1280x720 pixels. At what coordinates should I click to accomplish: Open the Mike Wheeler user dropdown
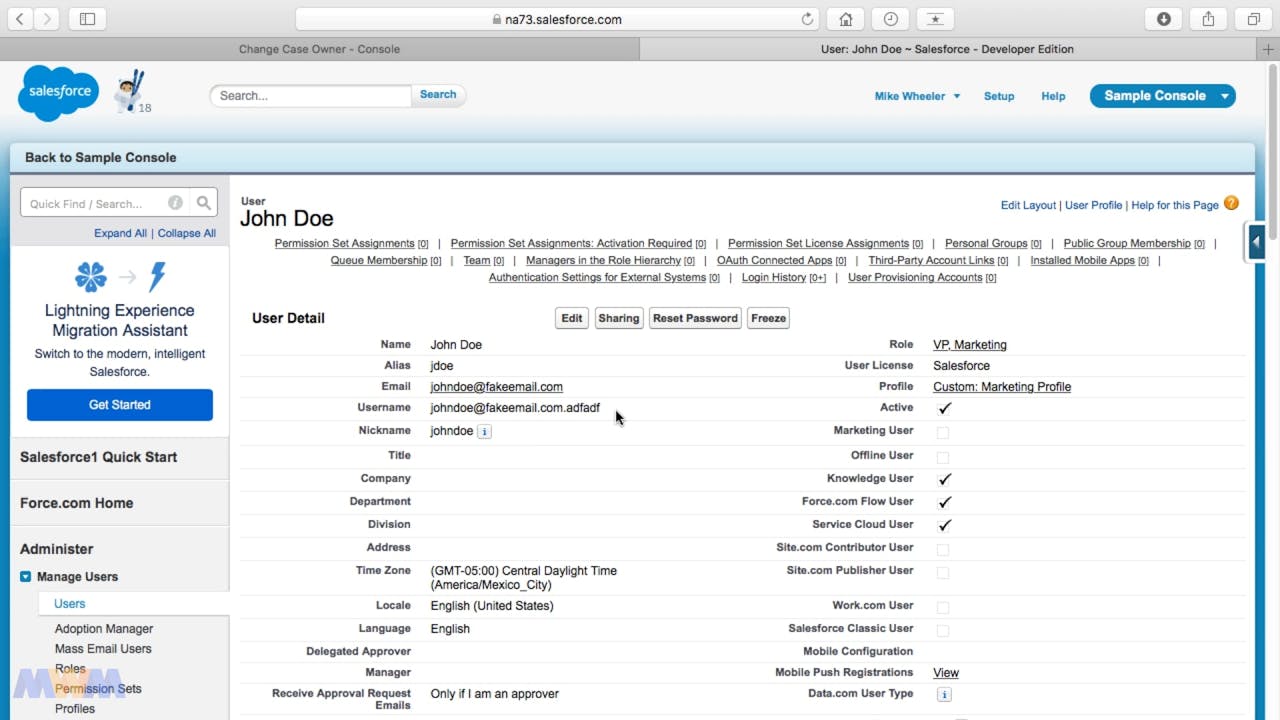tap(917, 96)
